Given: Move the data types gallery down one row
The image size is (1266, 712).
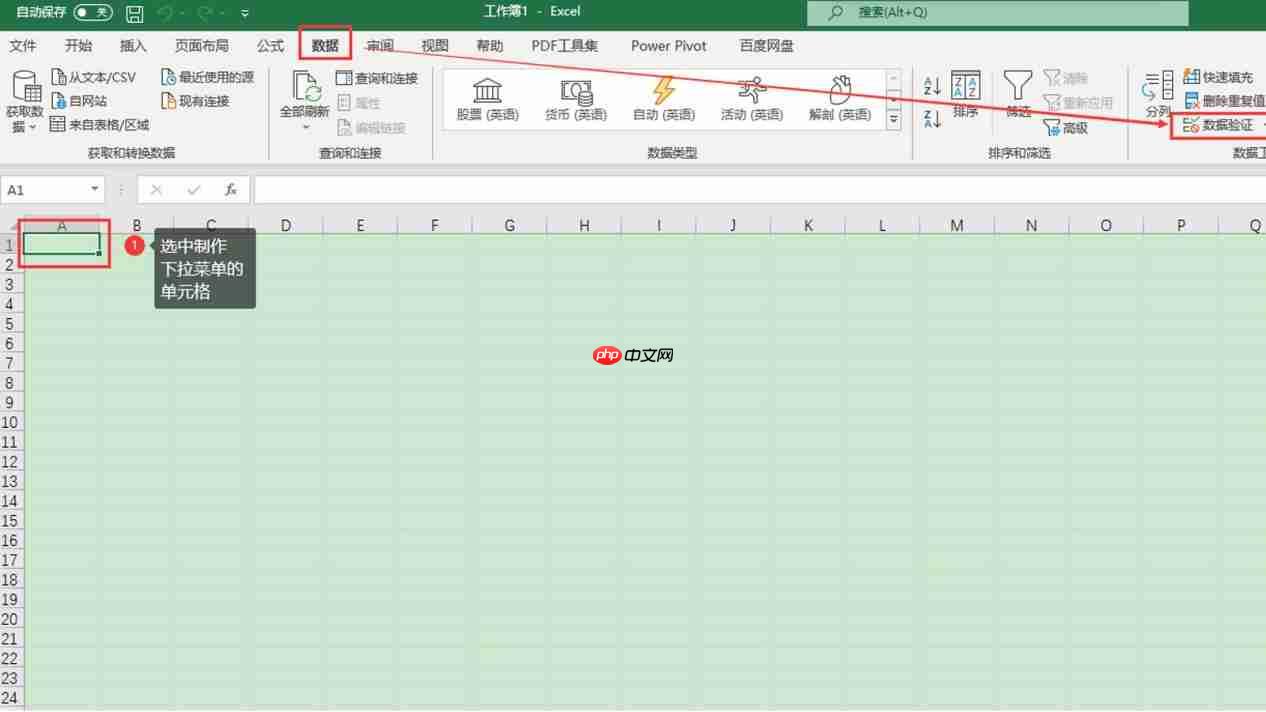Looking at the screenshot, I should [893, 99].
